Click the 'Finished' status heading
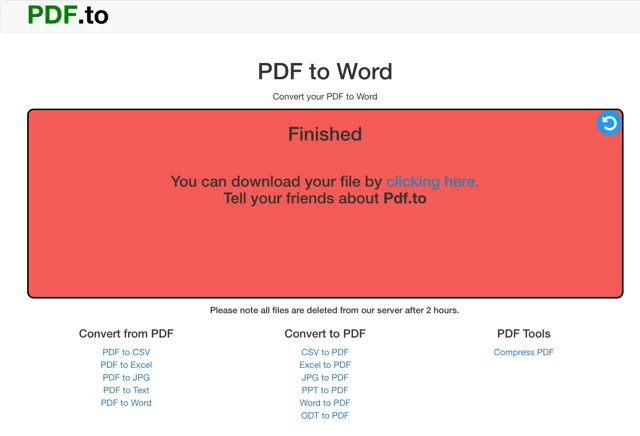 (325, 134)
